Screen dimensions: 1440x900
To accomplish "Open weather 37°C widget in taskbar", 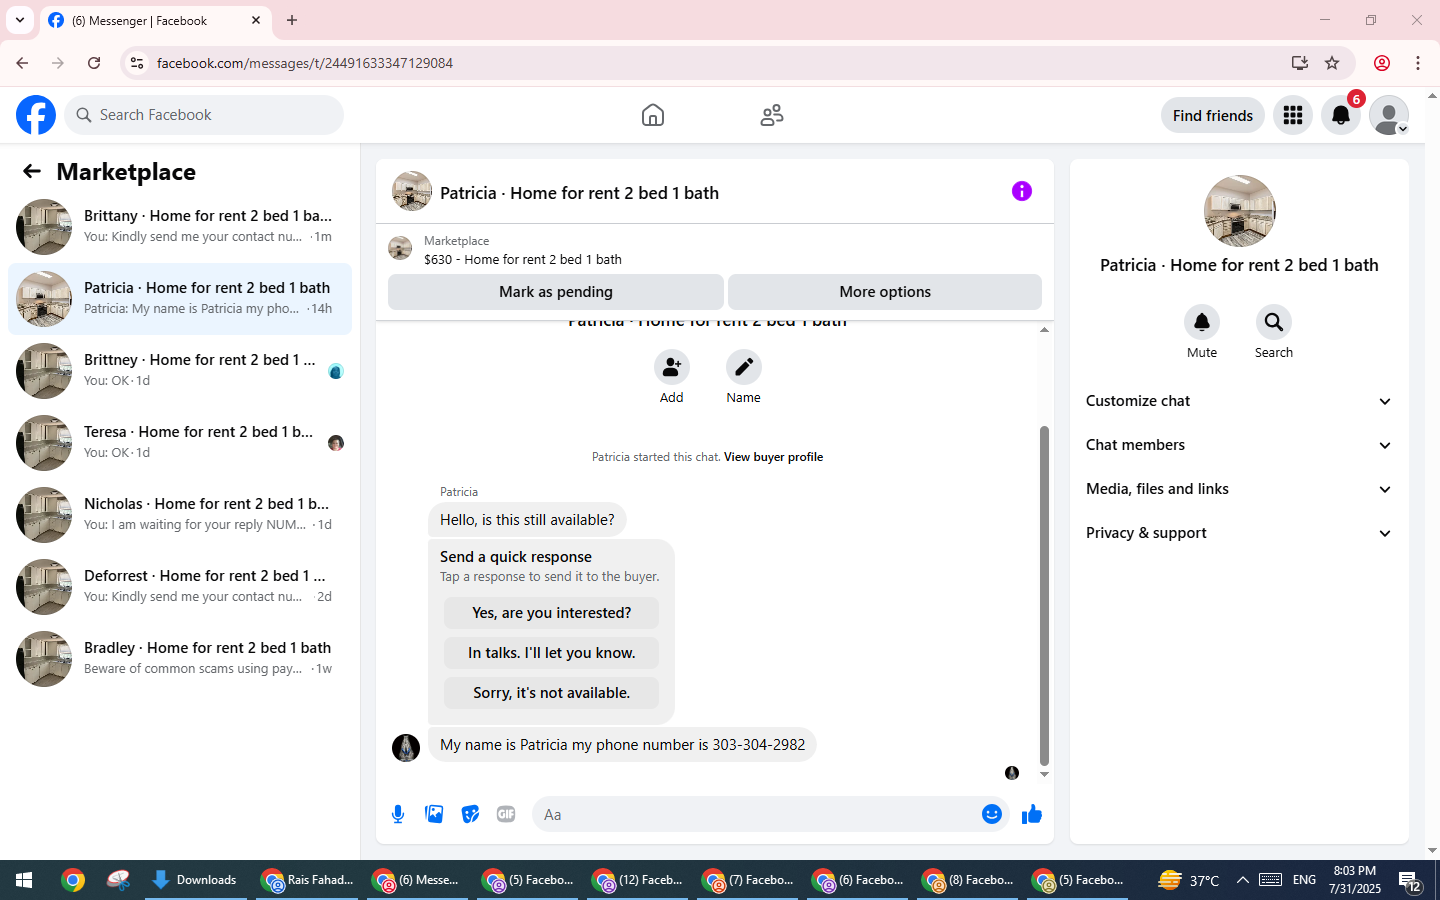I will coord(1188,880).
